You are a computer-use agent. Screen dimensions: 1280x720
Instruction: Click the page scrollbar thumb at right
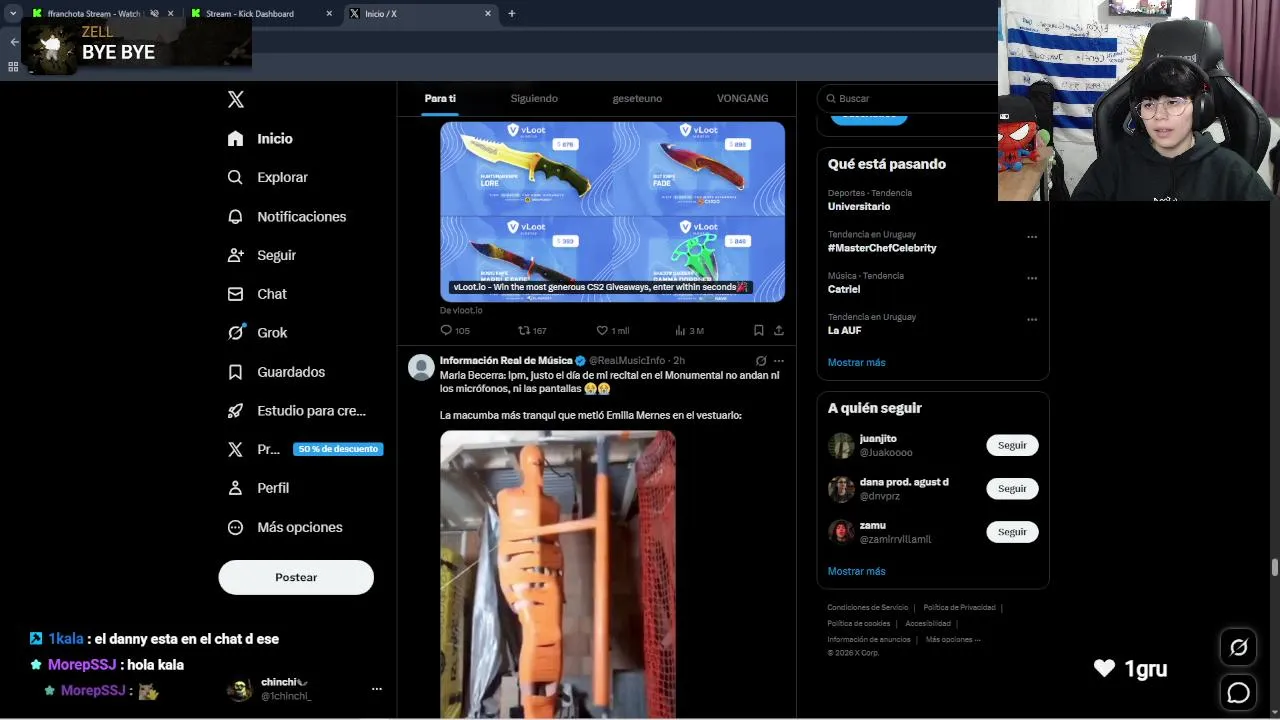click(x=1274, y=567)
